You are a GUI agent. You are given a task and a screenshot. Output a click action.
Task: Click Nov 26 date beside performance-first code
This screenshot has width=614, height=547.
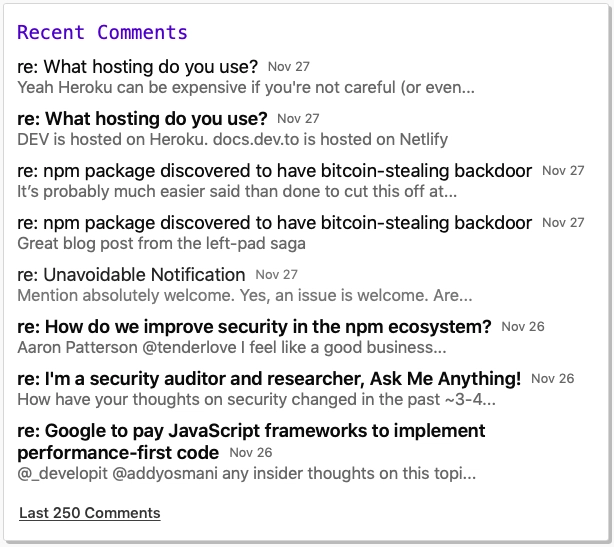pos(251,453)
